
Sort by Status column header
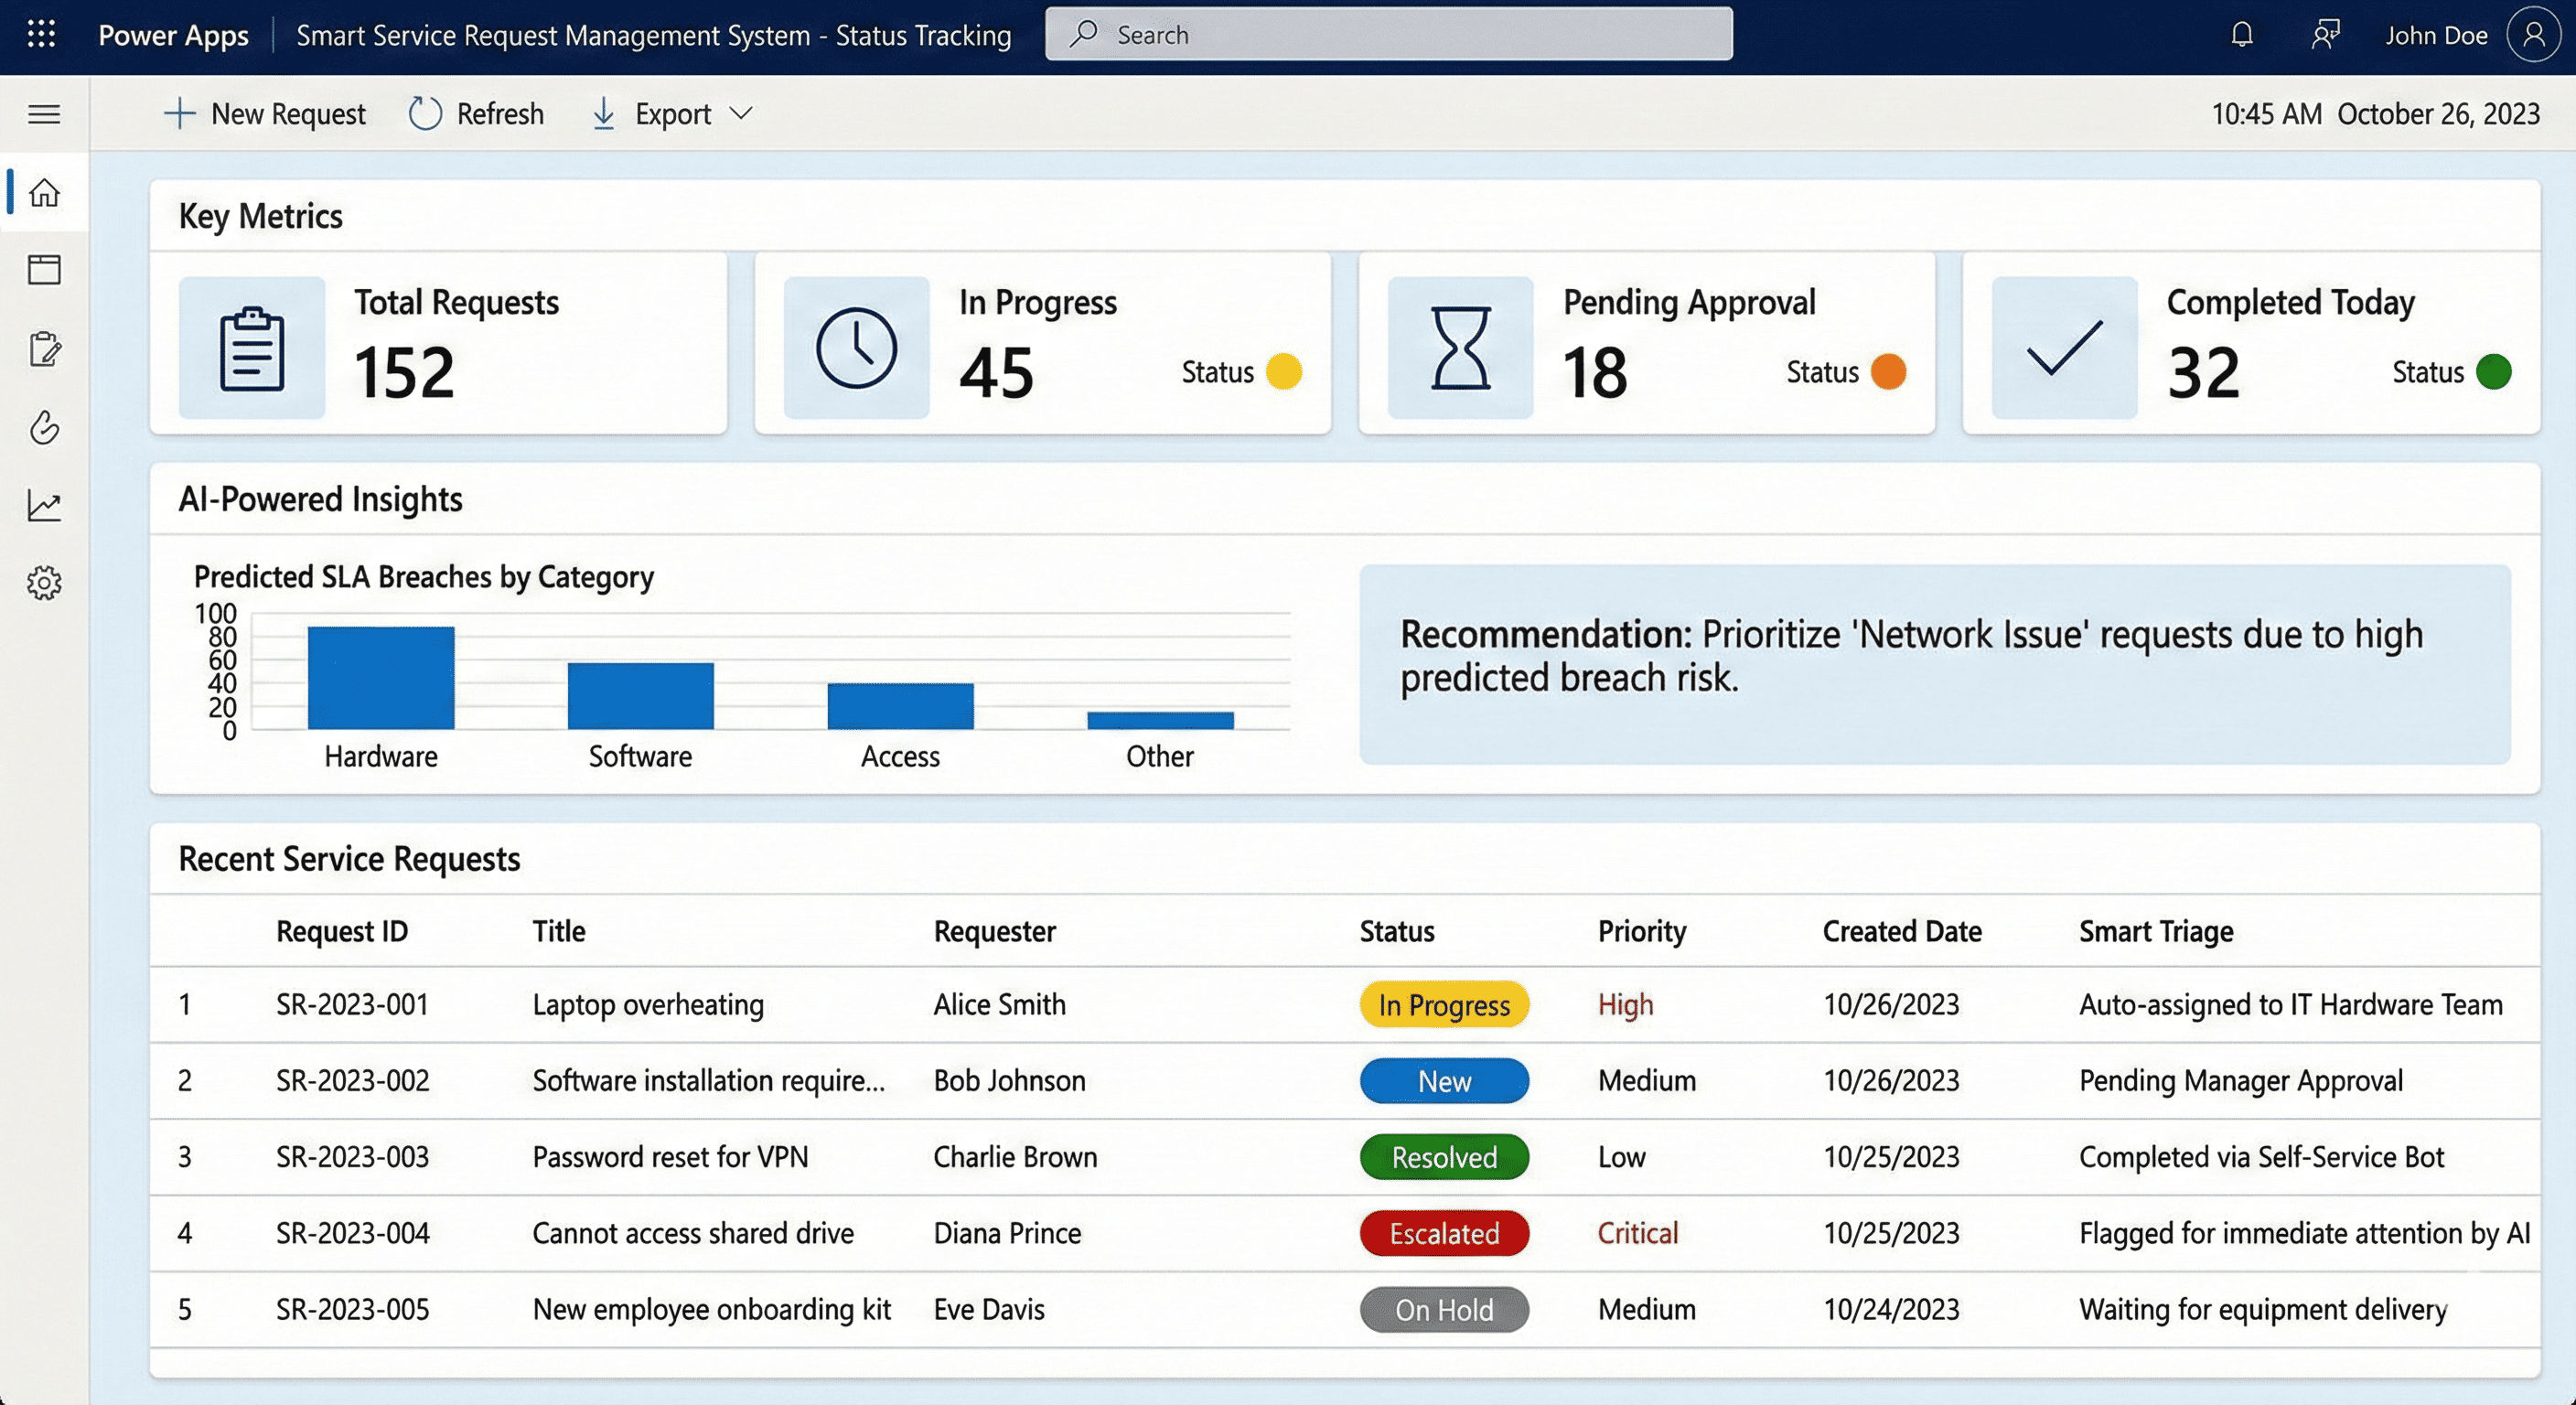(x=1397, y=931)
